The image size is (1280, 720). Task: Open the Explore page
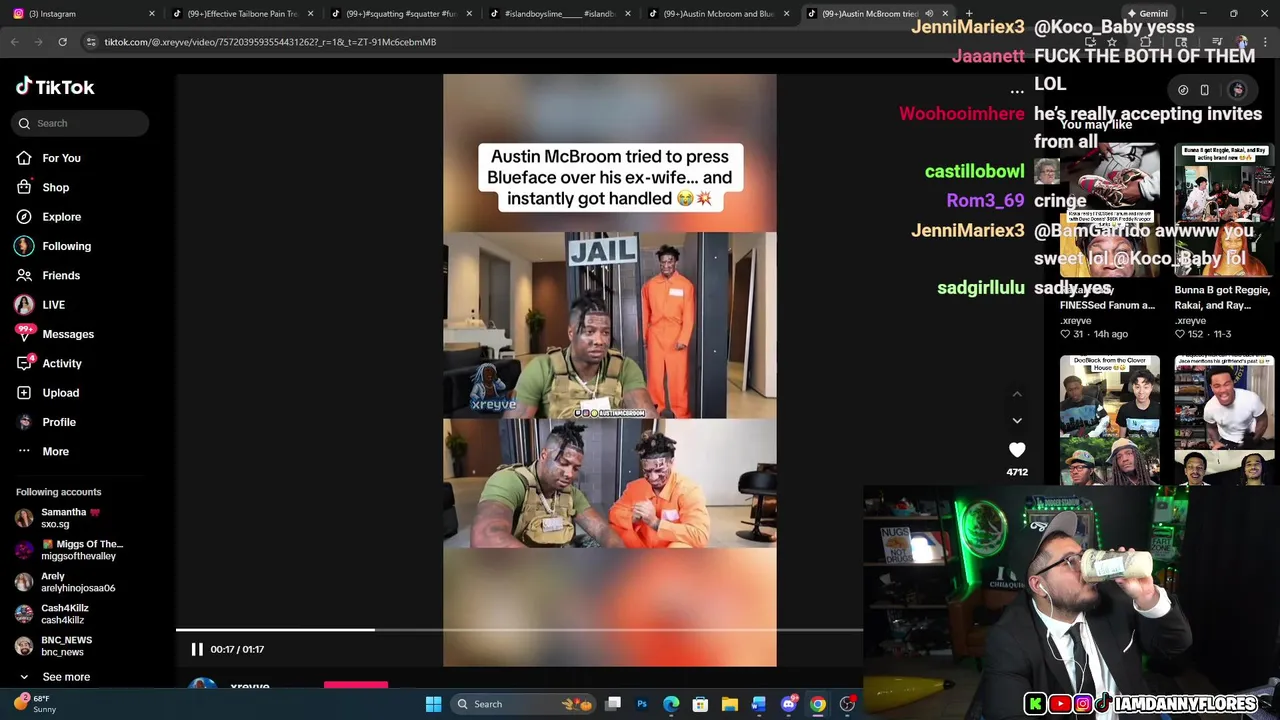(x=61, y=217)
